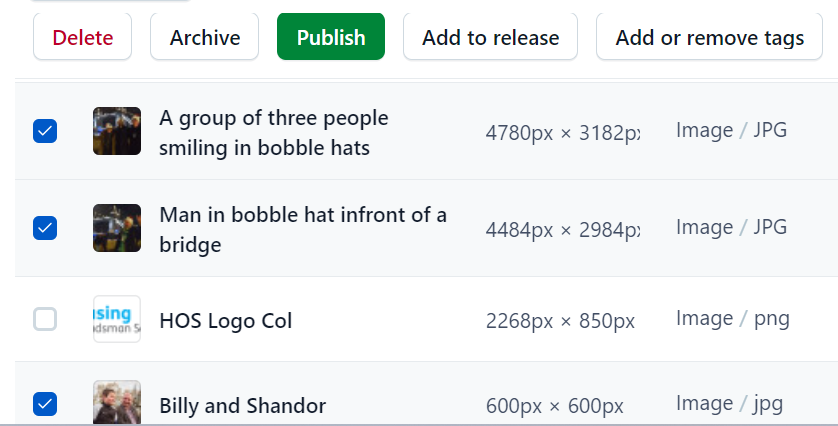Click the Image / png type cell

point(733,319)
